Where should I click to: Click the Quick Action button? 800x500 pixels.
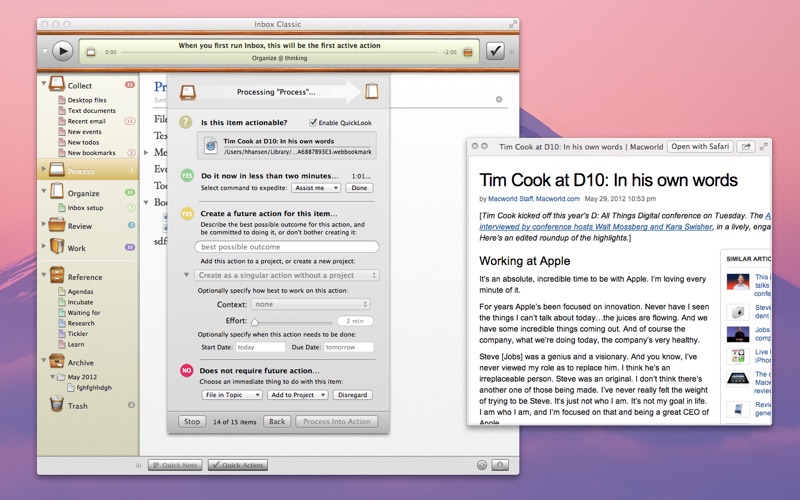[x=238, y=465]
